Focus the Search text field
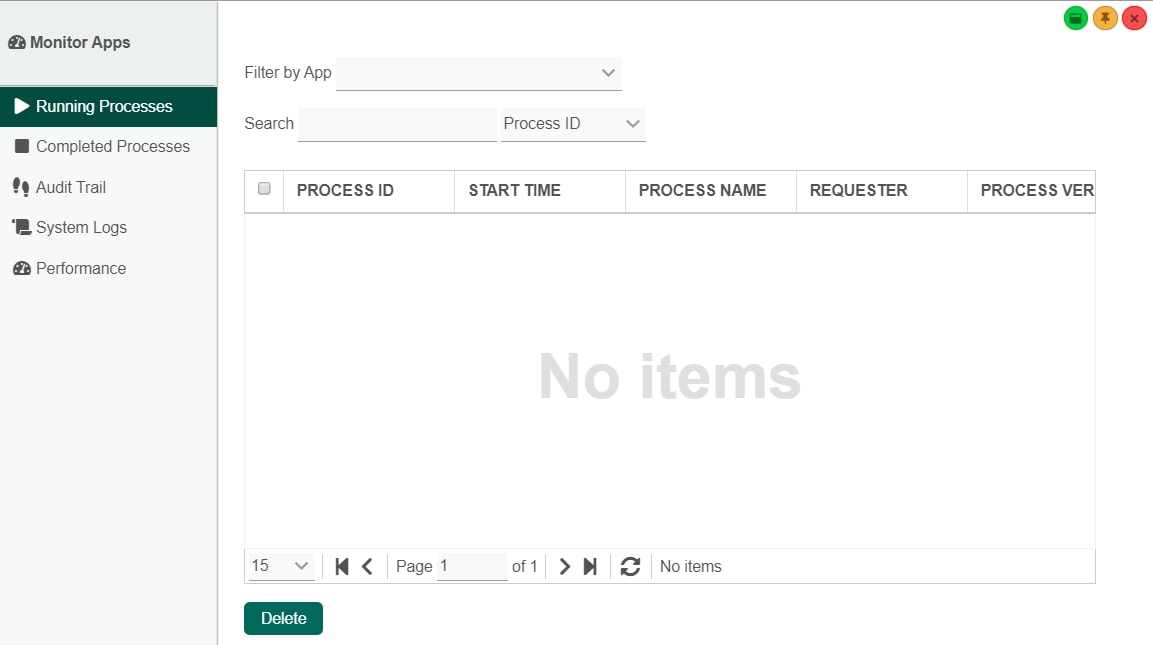The image size is (1153, 645). 397,124
